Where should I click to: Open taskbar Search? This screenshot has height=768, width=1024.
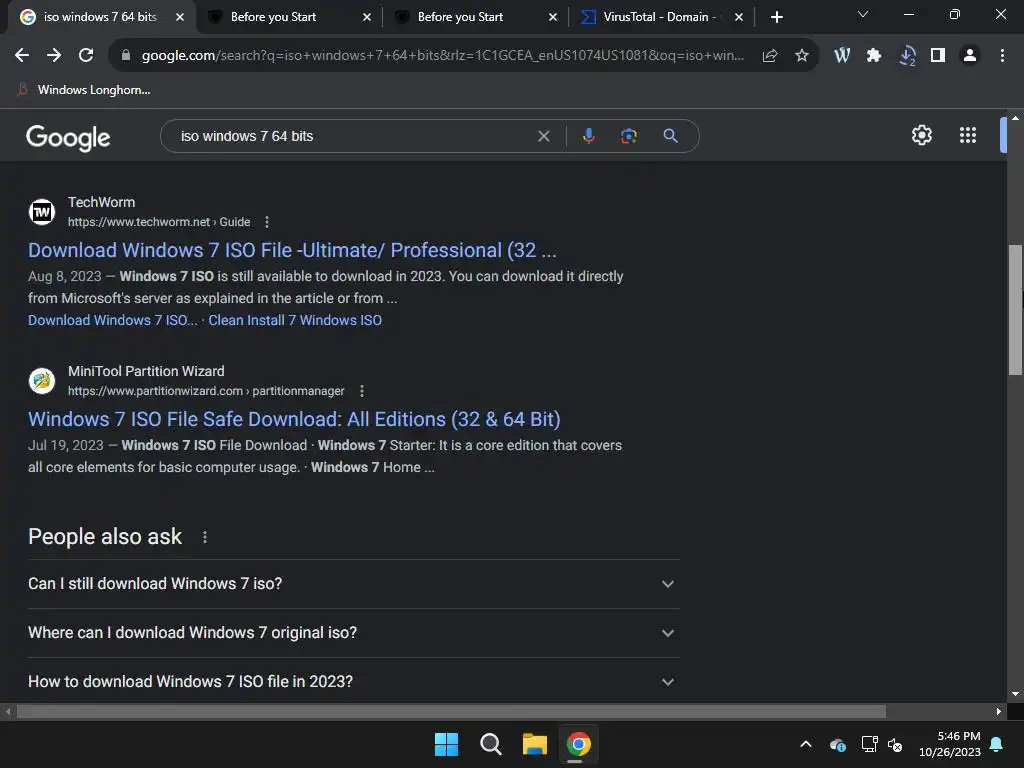pyautogui.click(x=490, y=744)
